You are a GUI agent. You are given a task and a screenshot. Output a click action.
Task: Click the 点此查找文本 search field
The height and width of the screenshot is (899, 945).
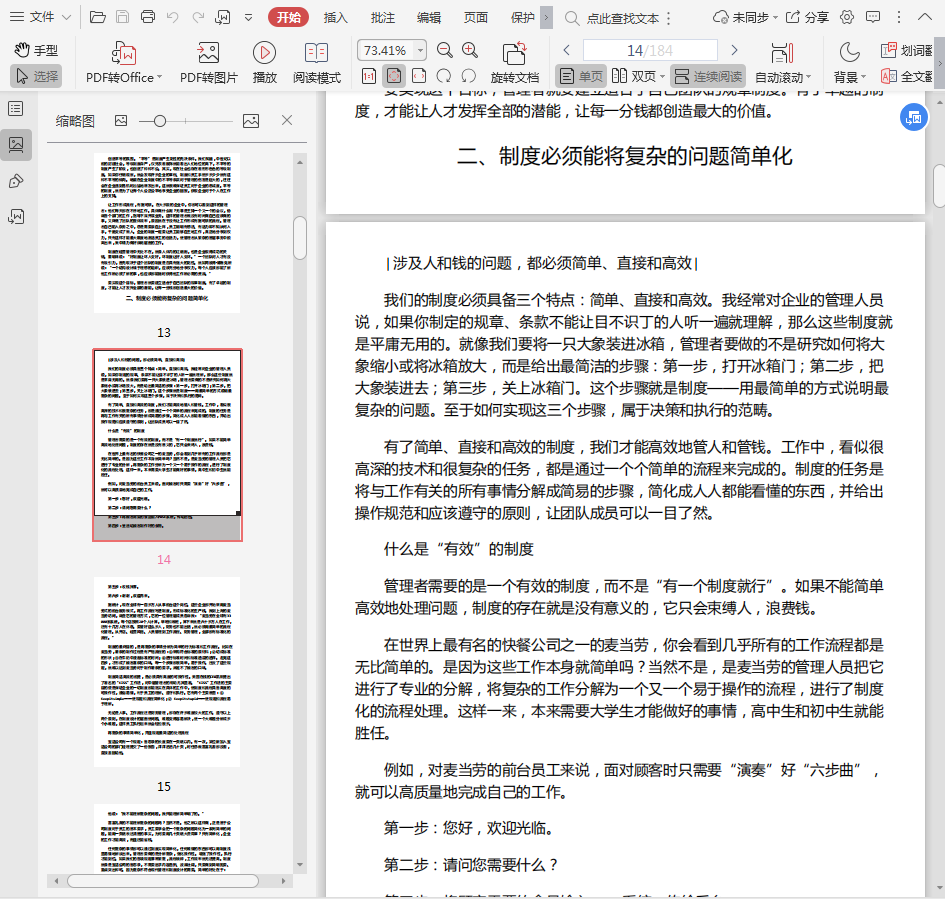[x=623, y=19]
